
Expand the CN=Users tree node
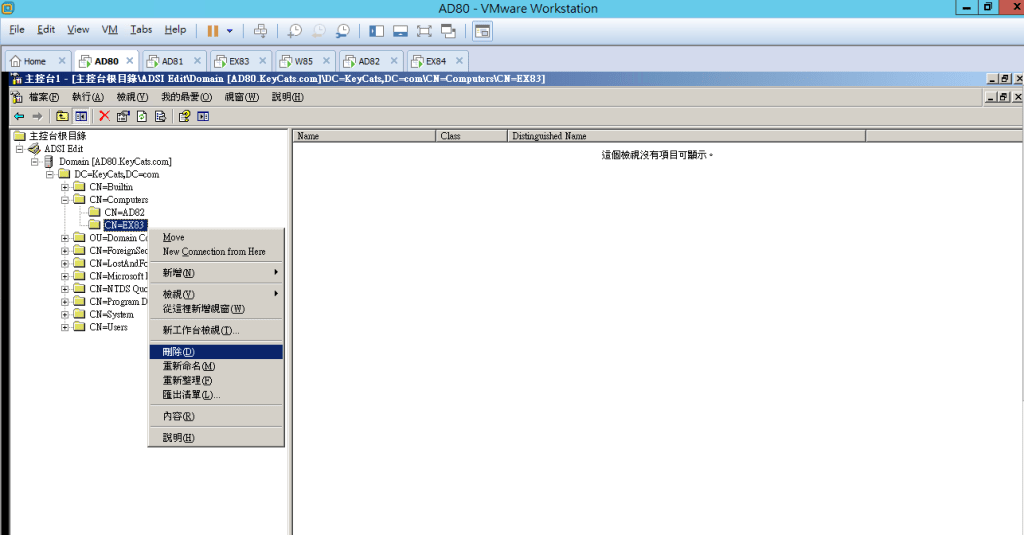coord(65,327)
